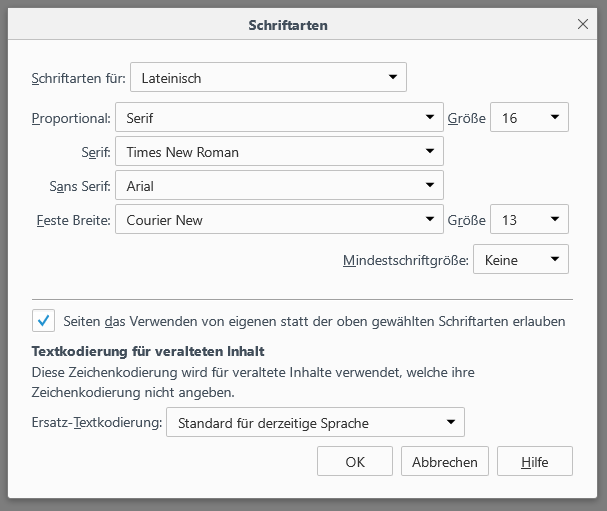Image resolution: width=607 pixels, height=511 pixels.
Task: Open the fixed-width Größe 13 dropdown
Action: (x=529, y=219)
